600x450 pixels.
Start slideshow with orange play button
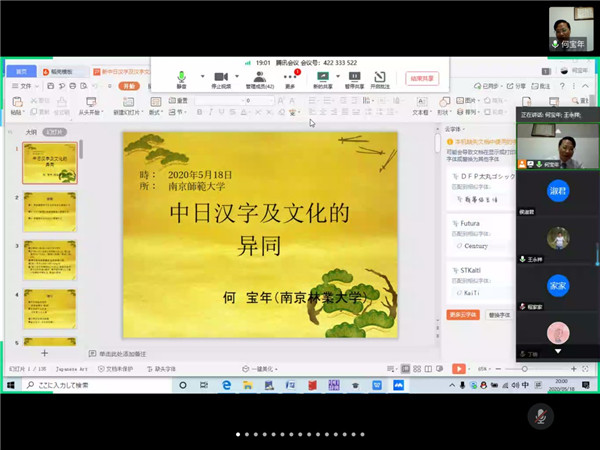pos(459,368)
